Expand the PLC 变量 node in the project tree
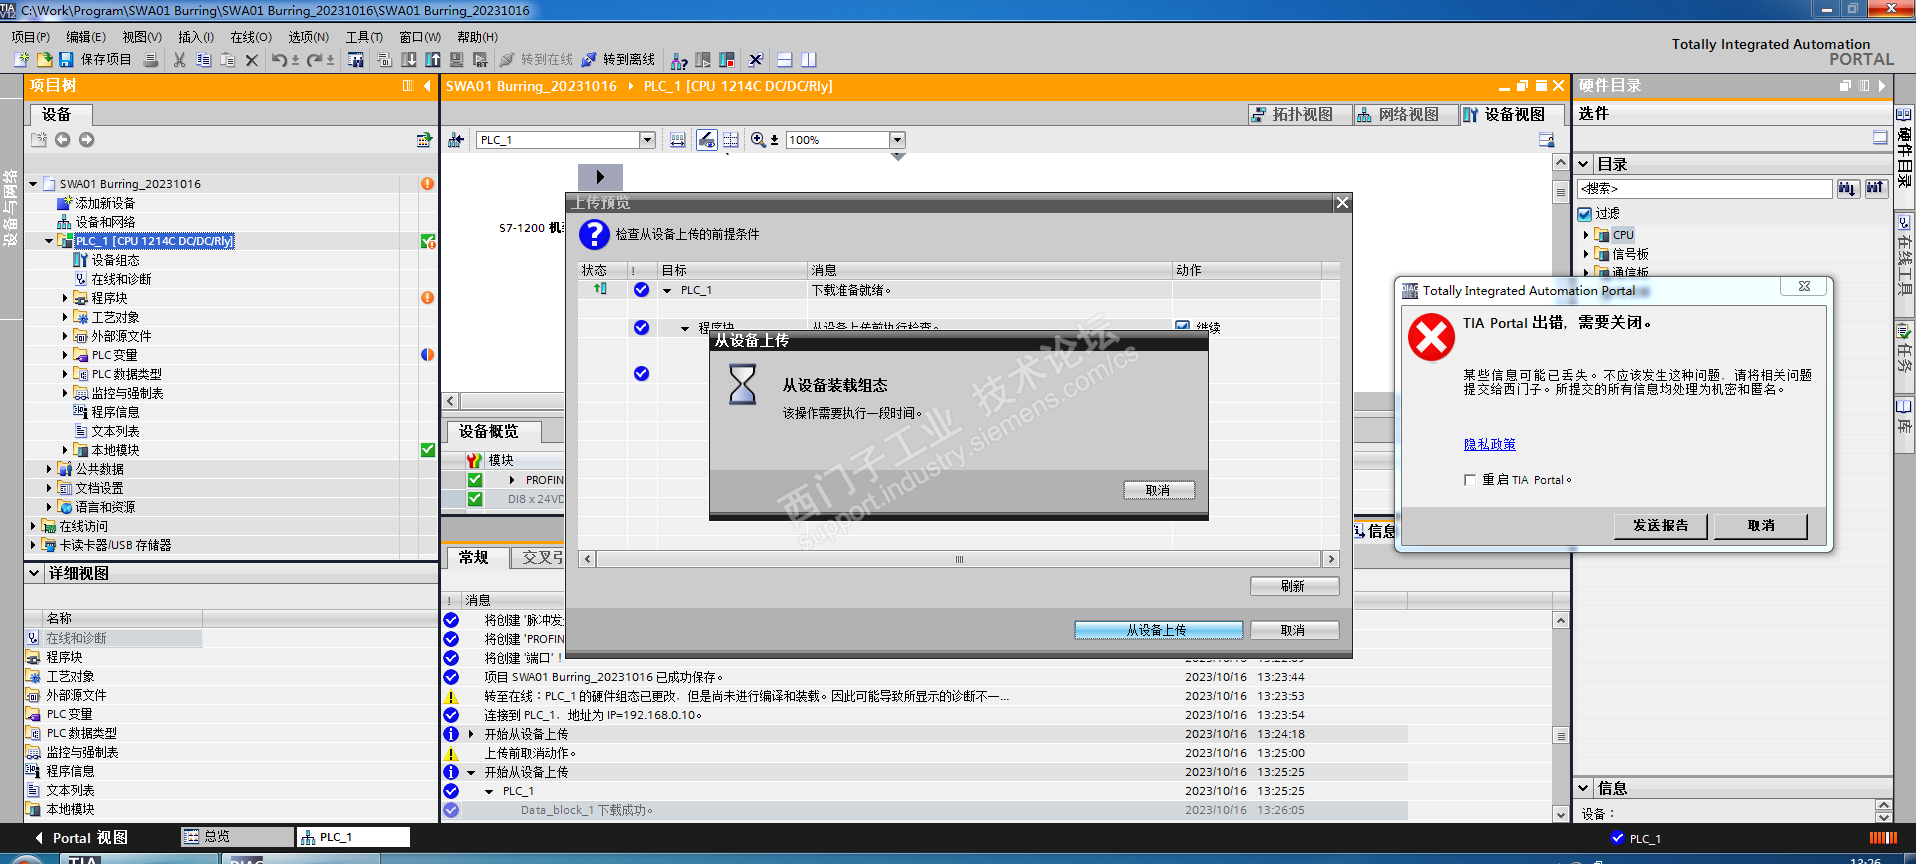The width and height of the screenshot is (1916, 864). pos(65,355)
